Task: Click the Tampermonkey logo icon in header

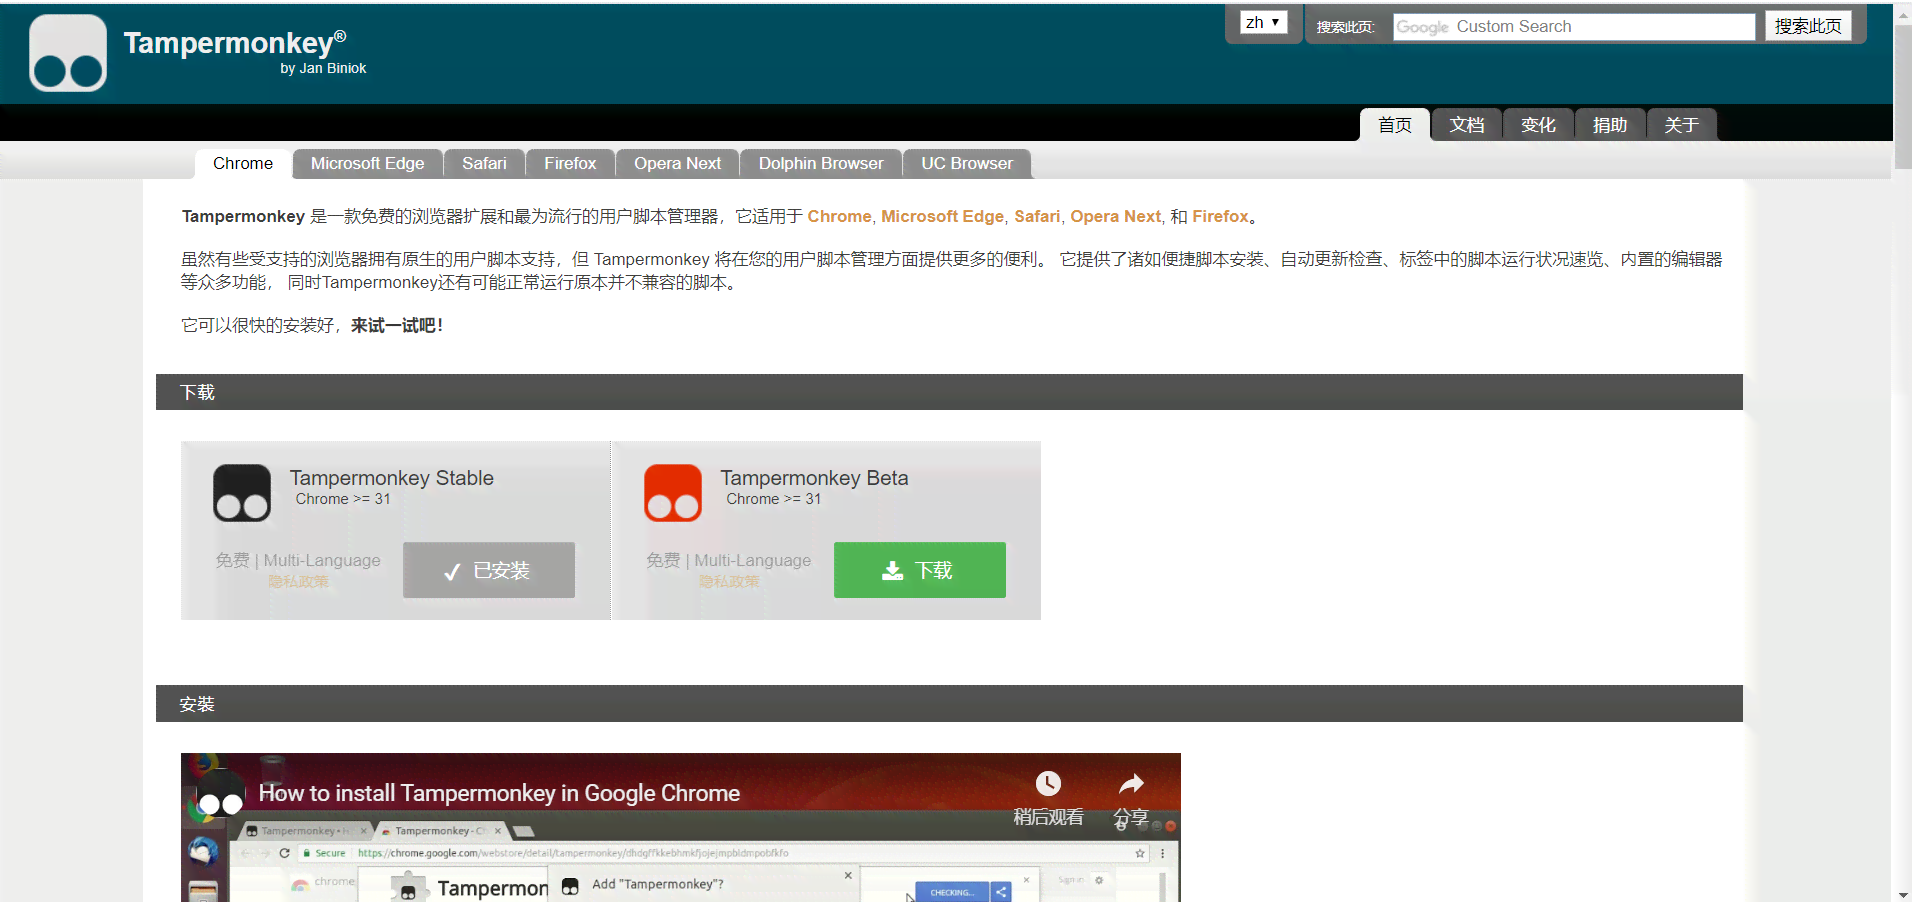Action: [x=68, y=53]
